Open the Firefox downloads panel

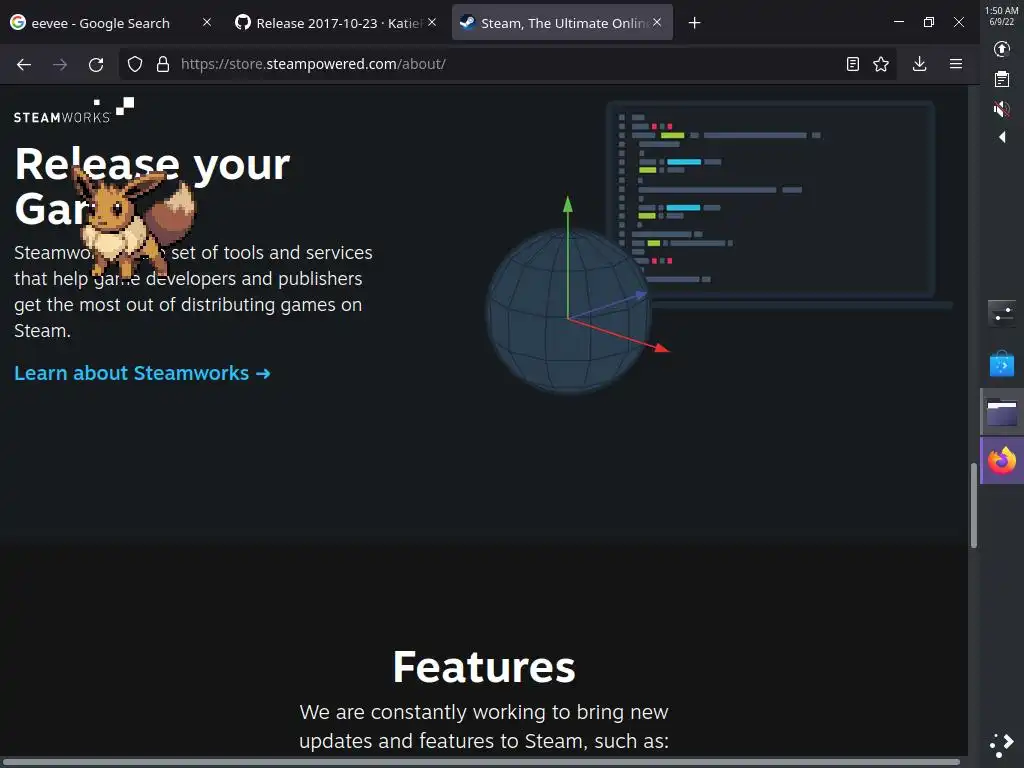[x=920, y=64]
